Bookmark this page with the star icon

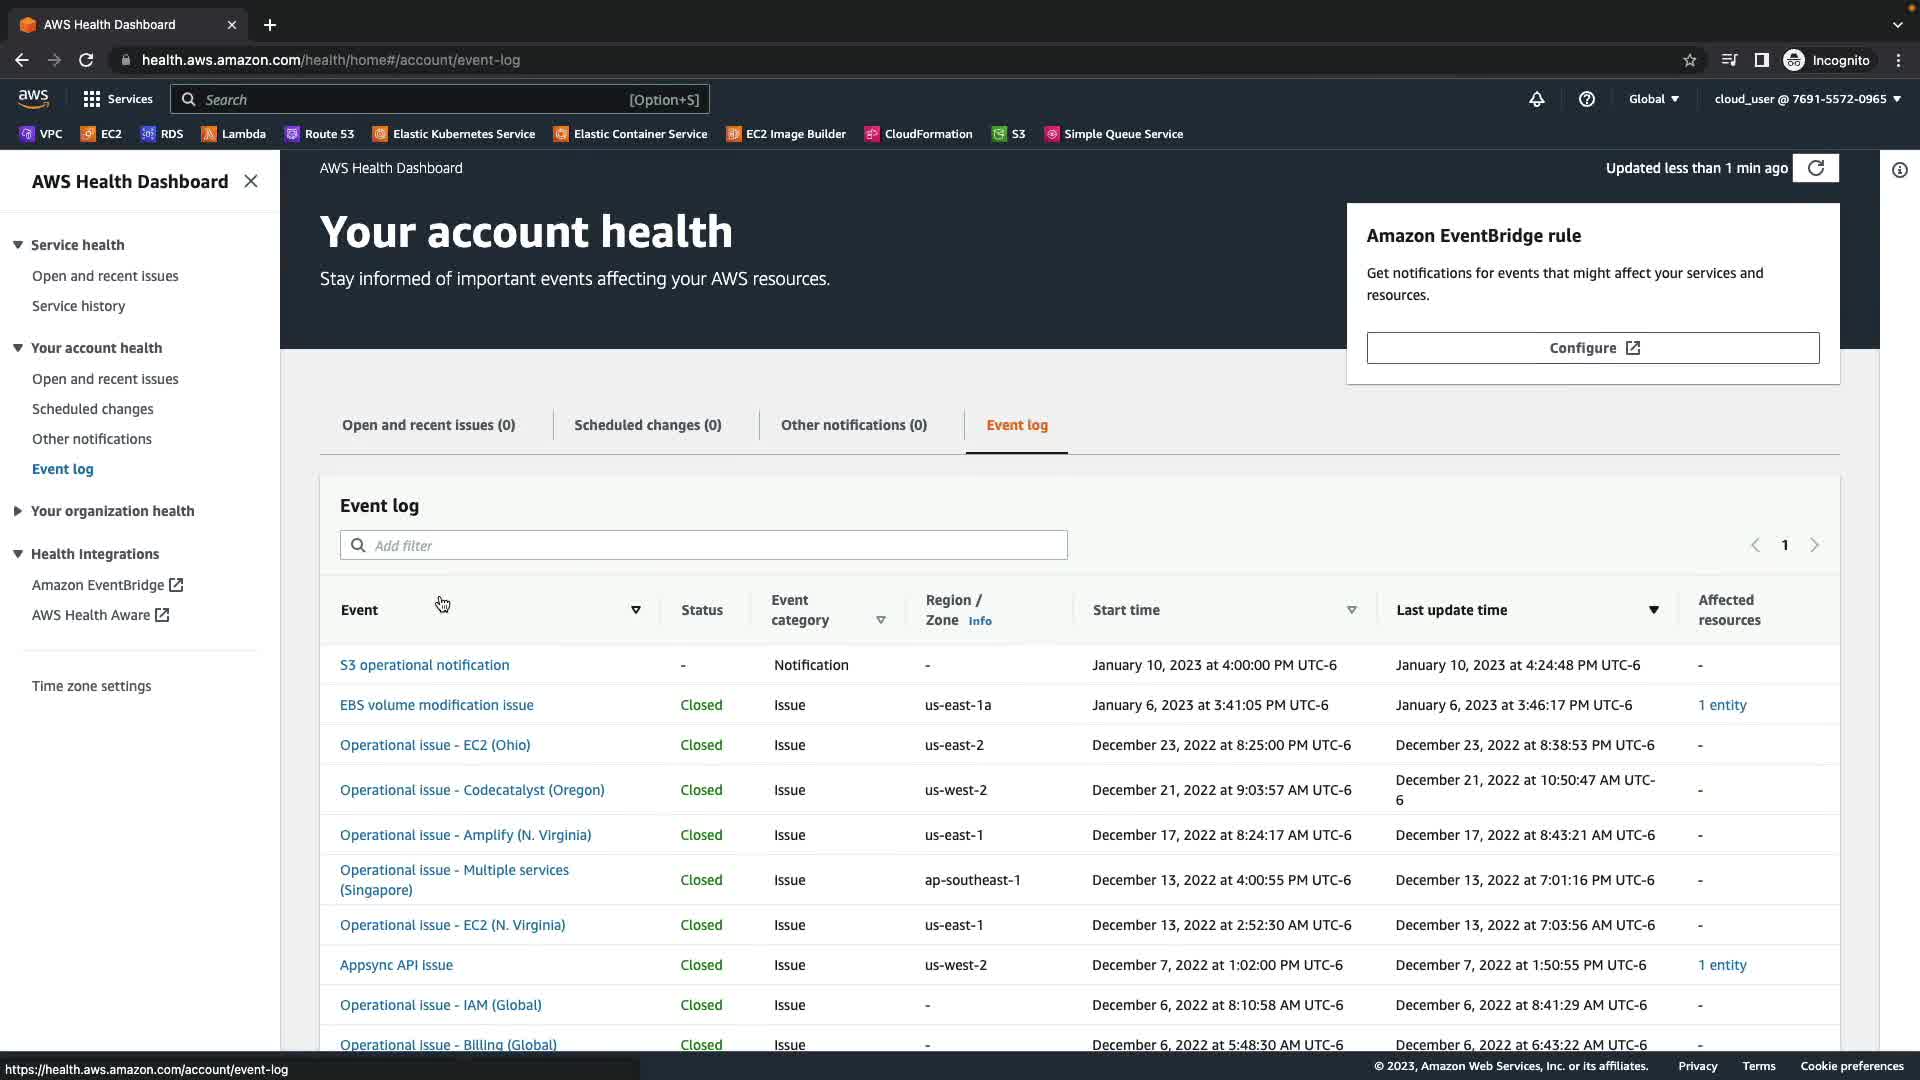(1690, 60)
